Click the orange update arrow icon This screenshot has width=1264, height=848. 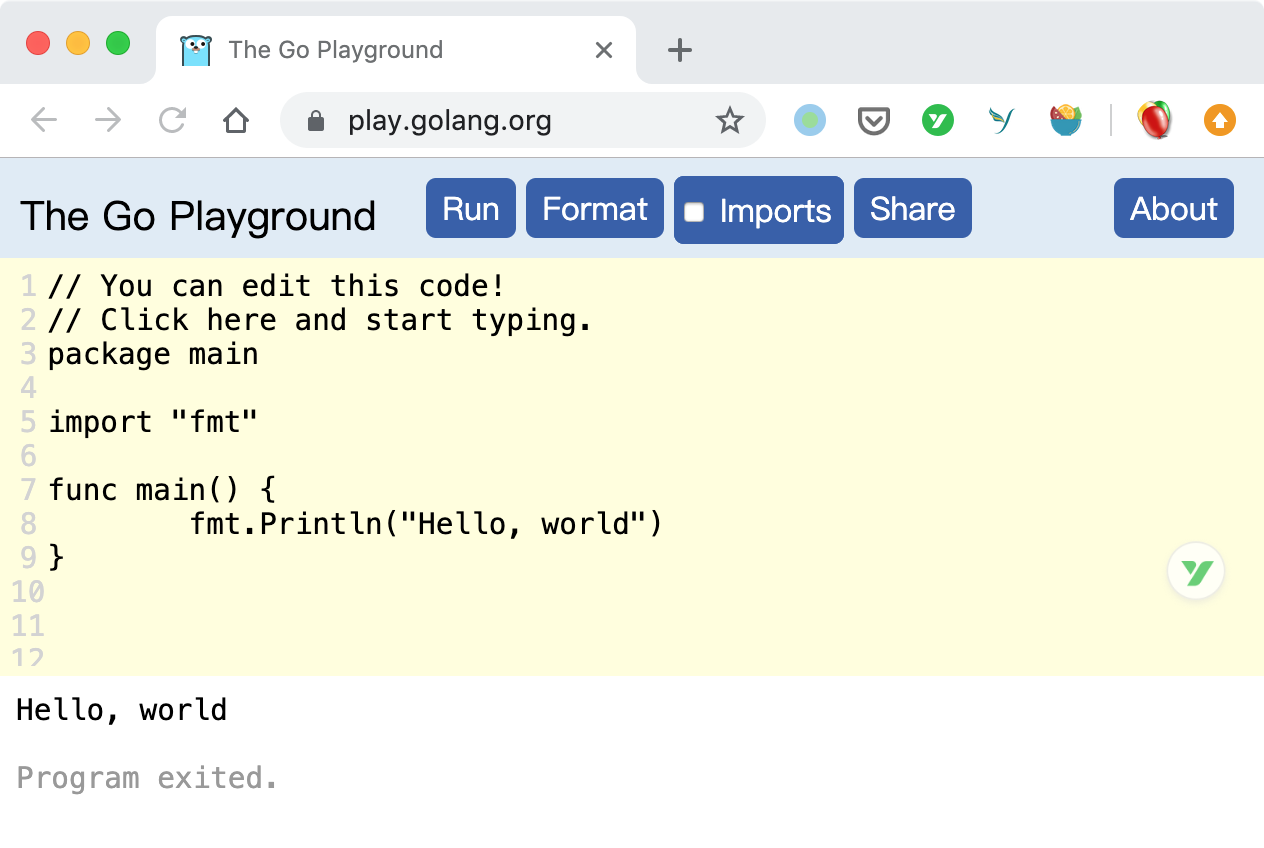[x=1219, y=121]
